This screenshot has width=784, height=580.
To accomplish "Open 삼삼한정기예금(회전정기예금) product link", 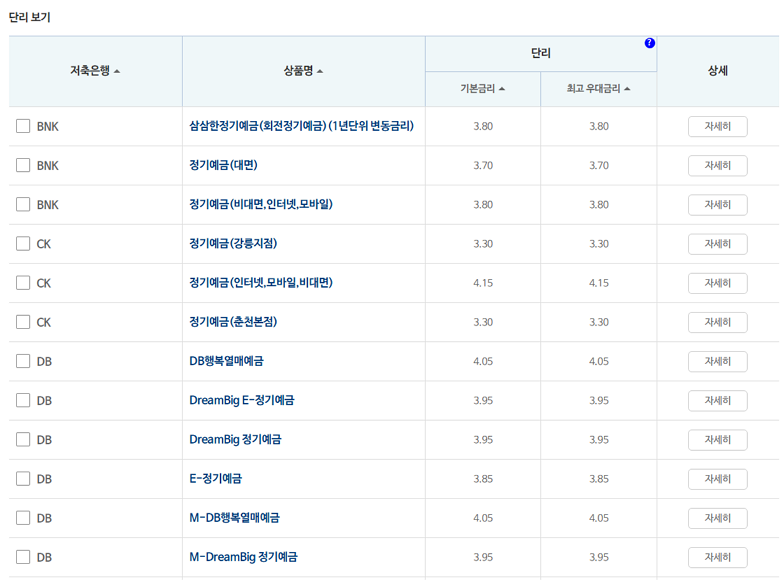I will pos(302,126).
